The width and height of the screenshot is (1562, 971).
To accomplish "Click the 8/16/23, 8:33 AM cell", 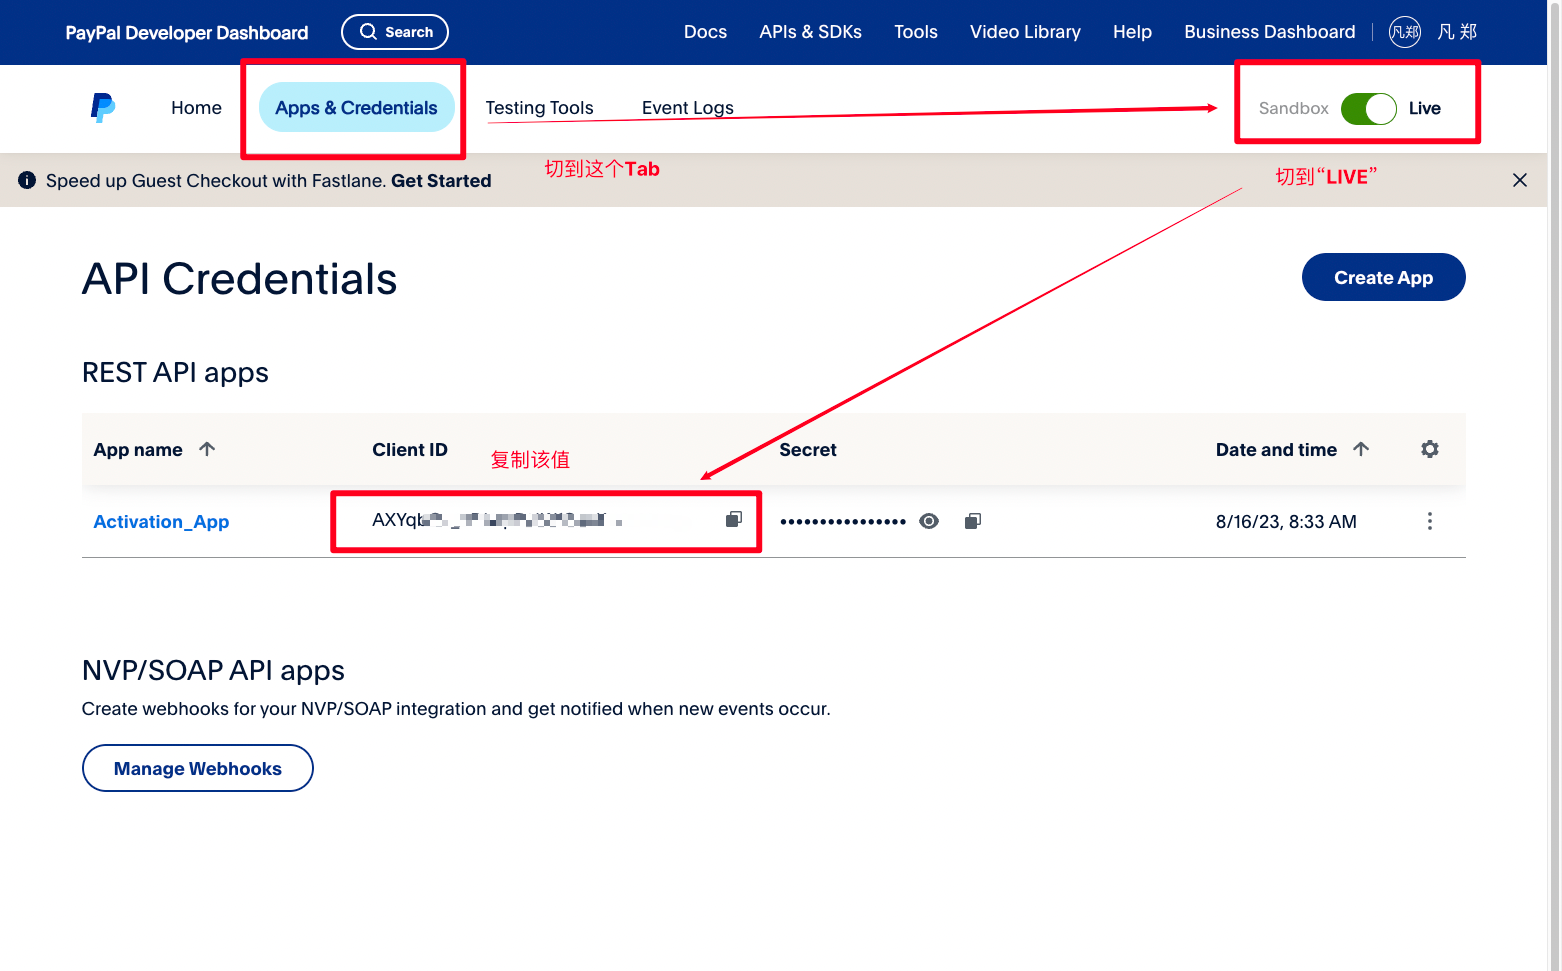I will (x=1286, y=522).
